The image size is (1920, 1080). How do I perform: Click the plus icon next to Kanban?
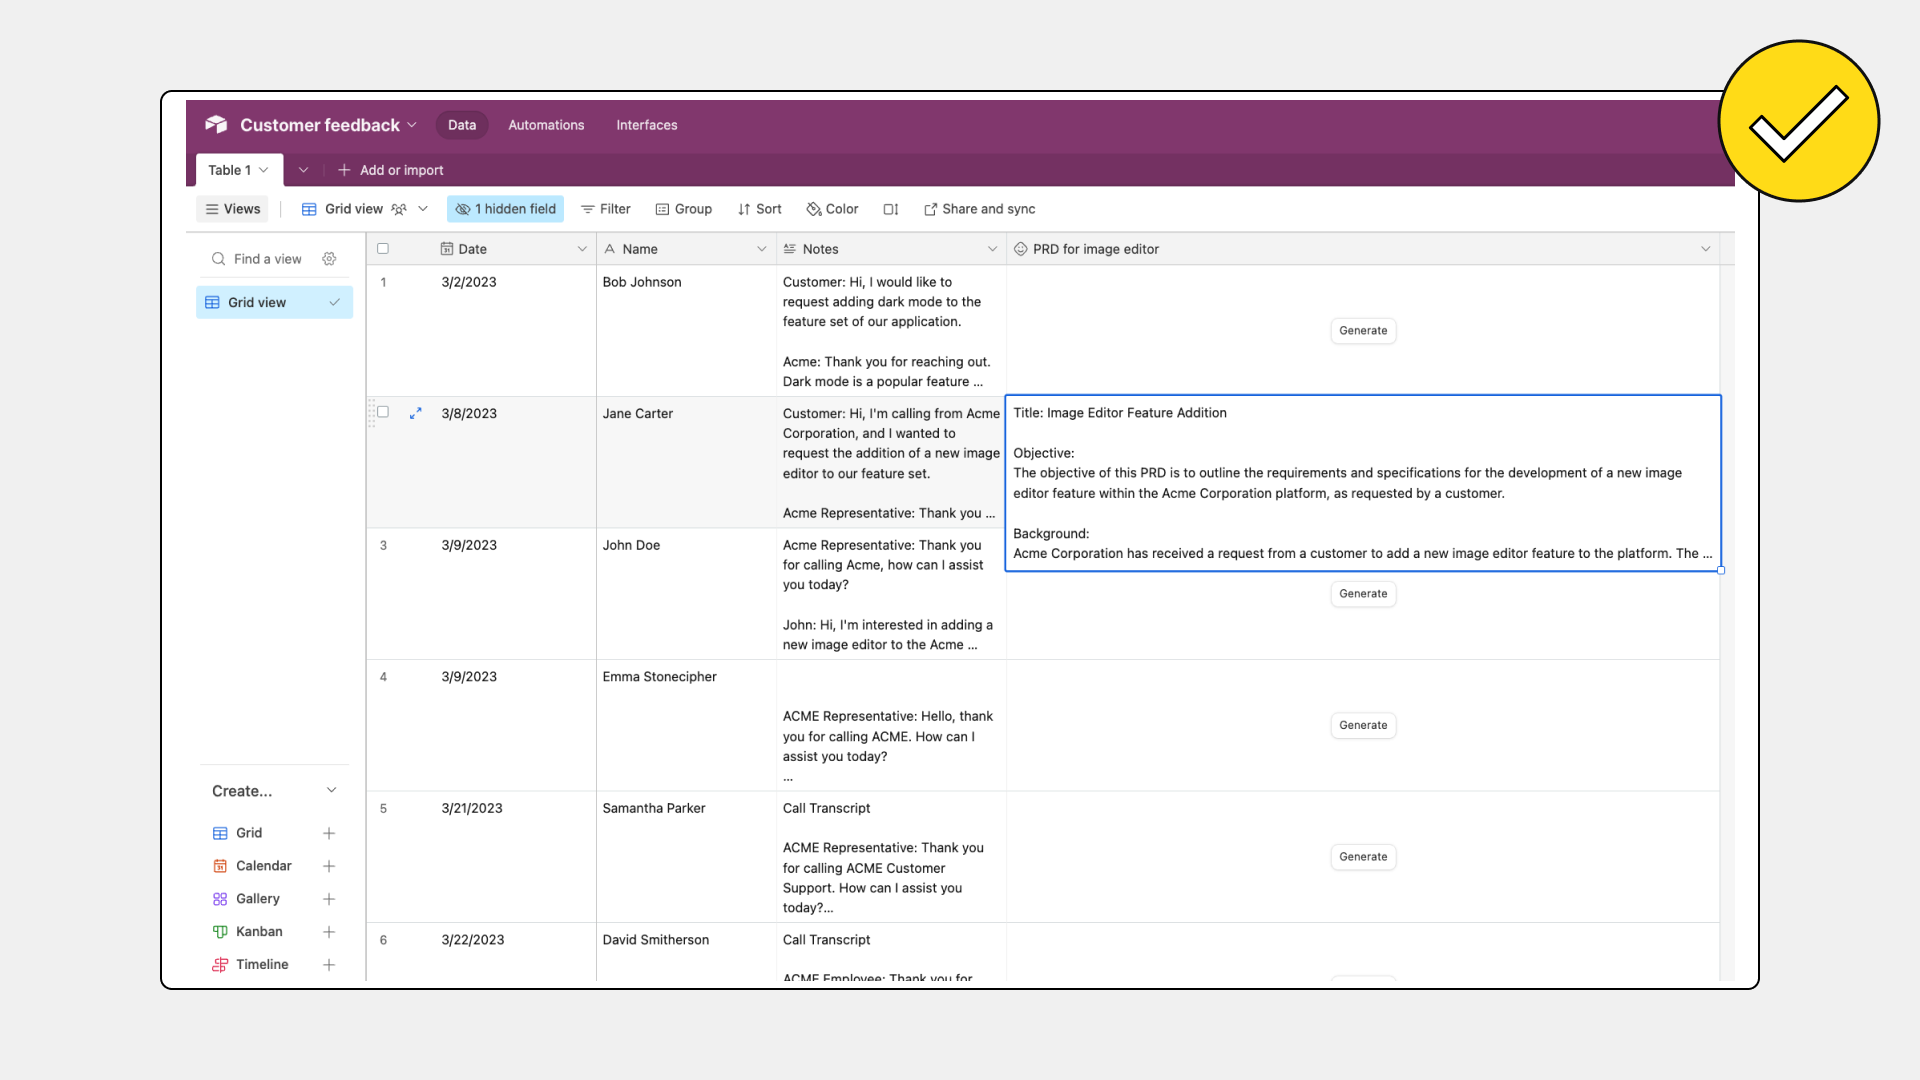click(329, 932)
